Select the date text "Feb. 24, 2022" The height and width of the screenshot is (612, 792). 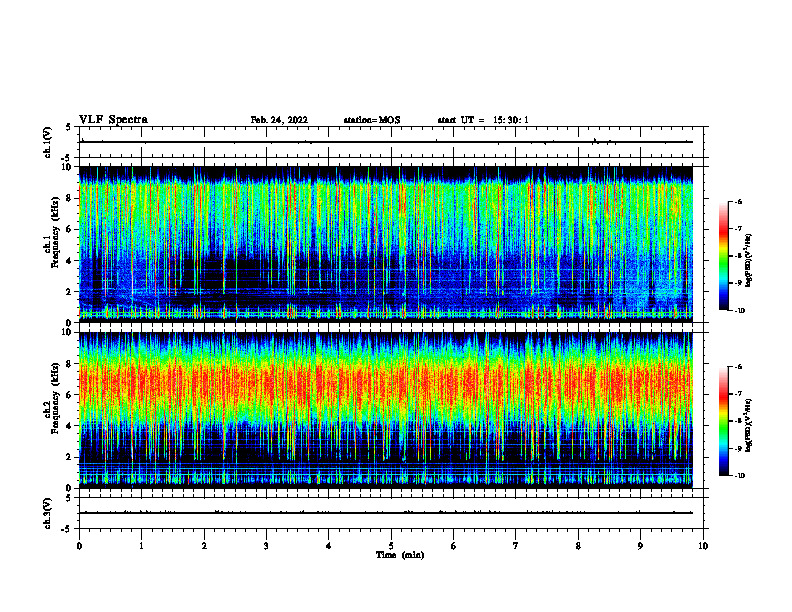pyautogui.click(x=279, y=120)
